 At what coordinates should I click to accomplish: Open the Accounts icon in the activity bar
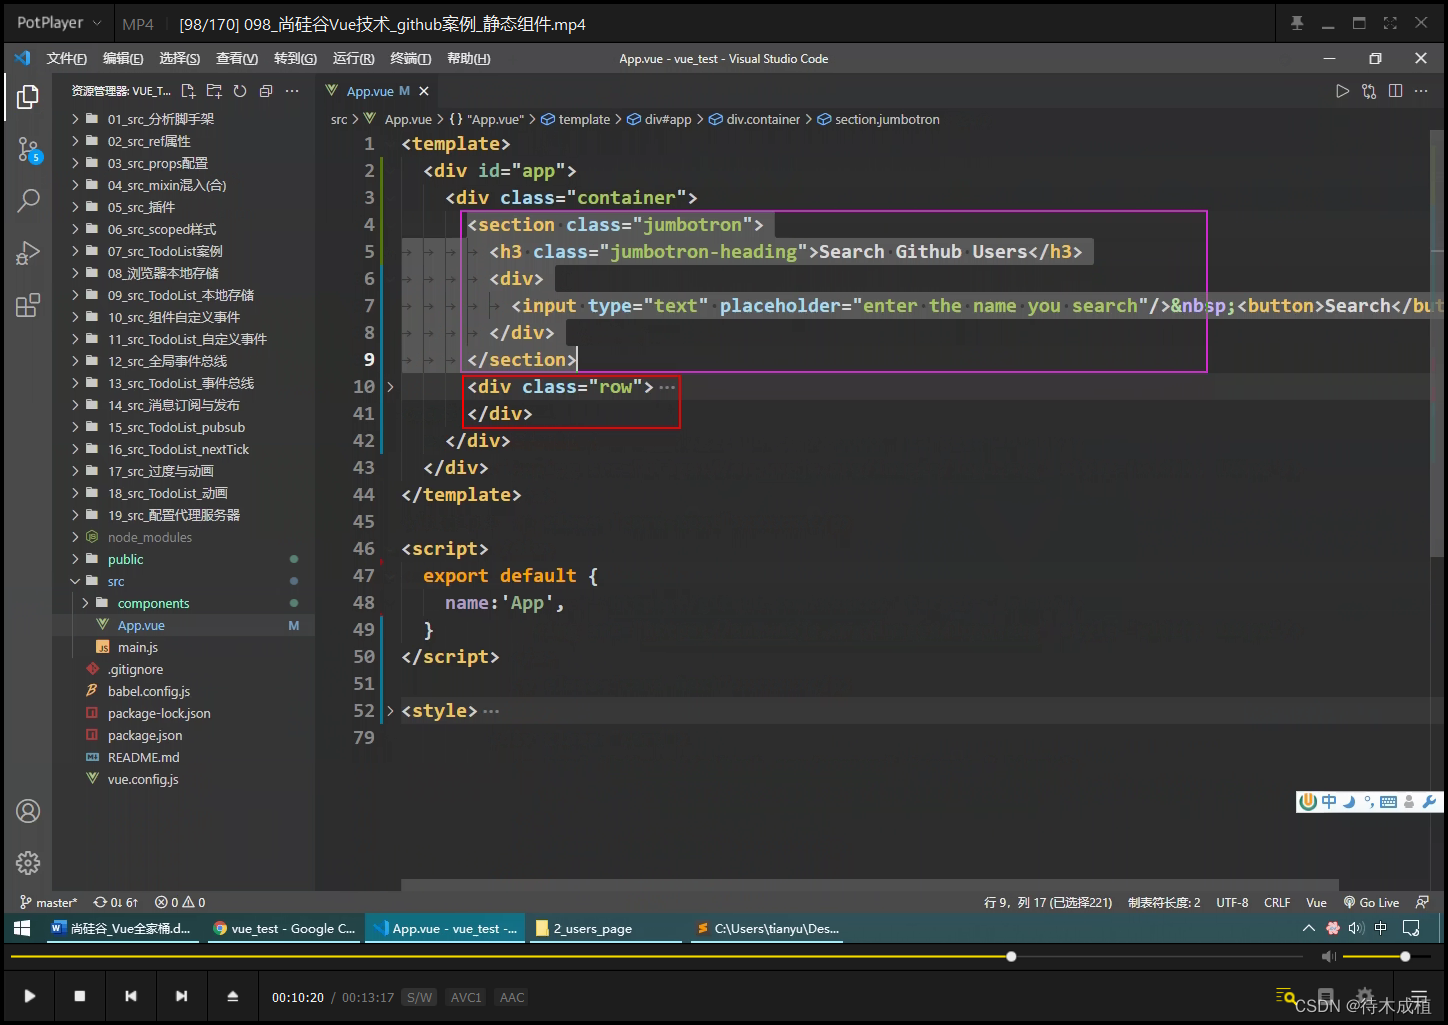pyautogui.click(x=28, y=811)
